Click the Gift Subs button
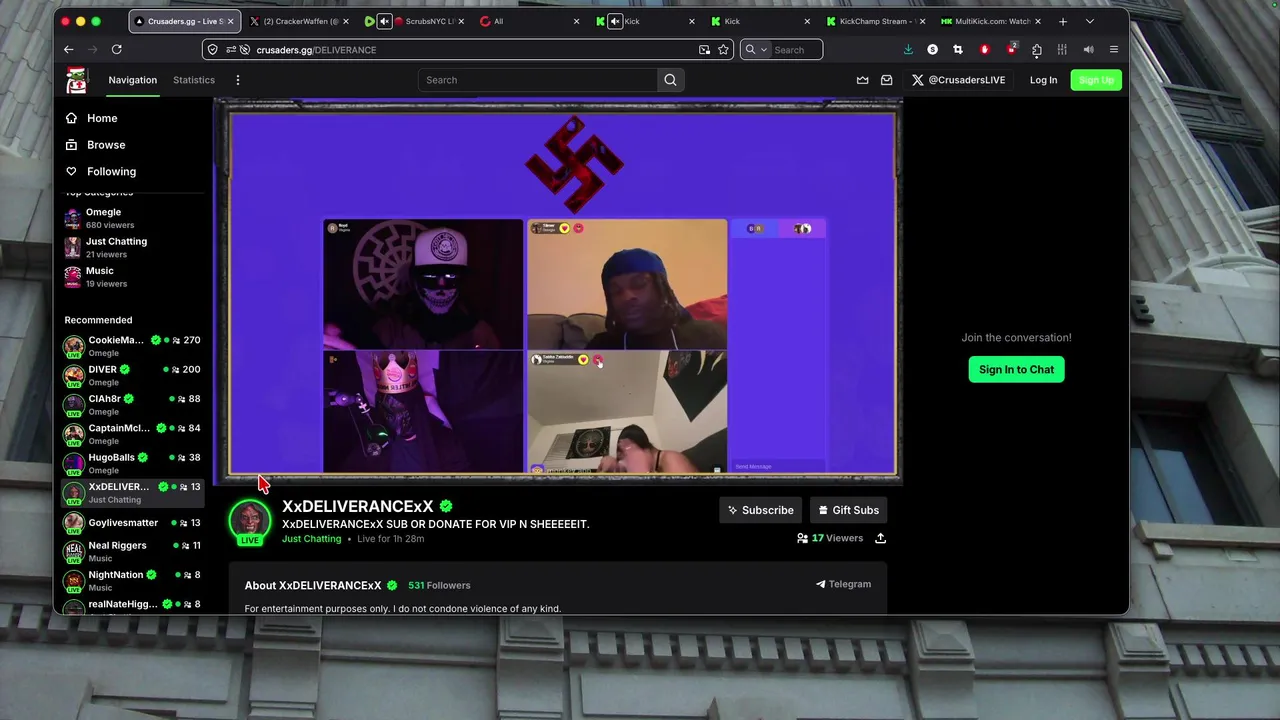This screenshot has width=1280, height=720. (849, 510)
